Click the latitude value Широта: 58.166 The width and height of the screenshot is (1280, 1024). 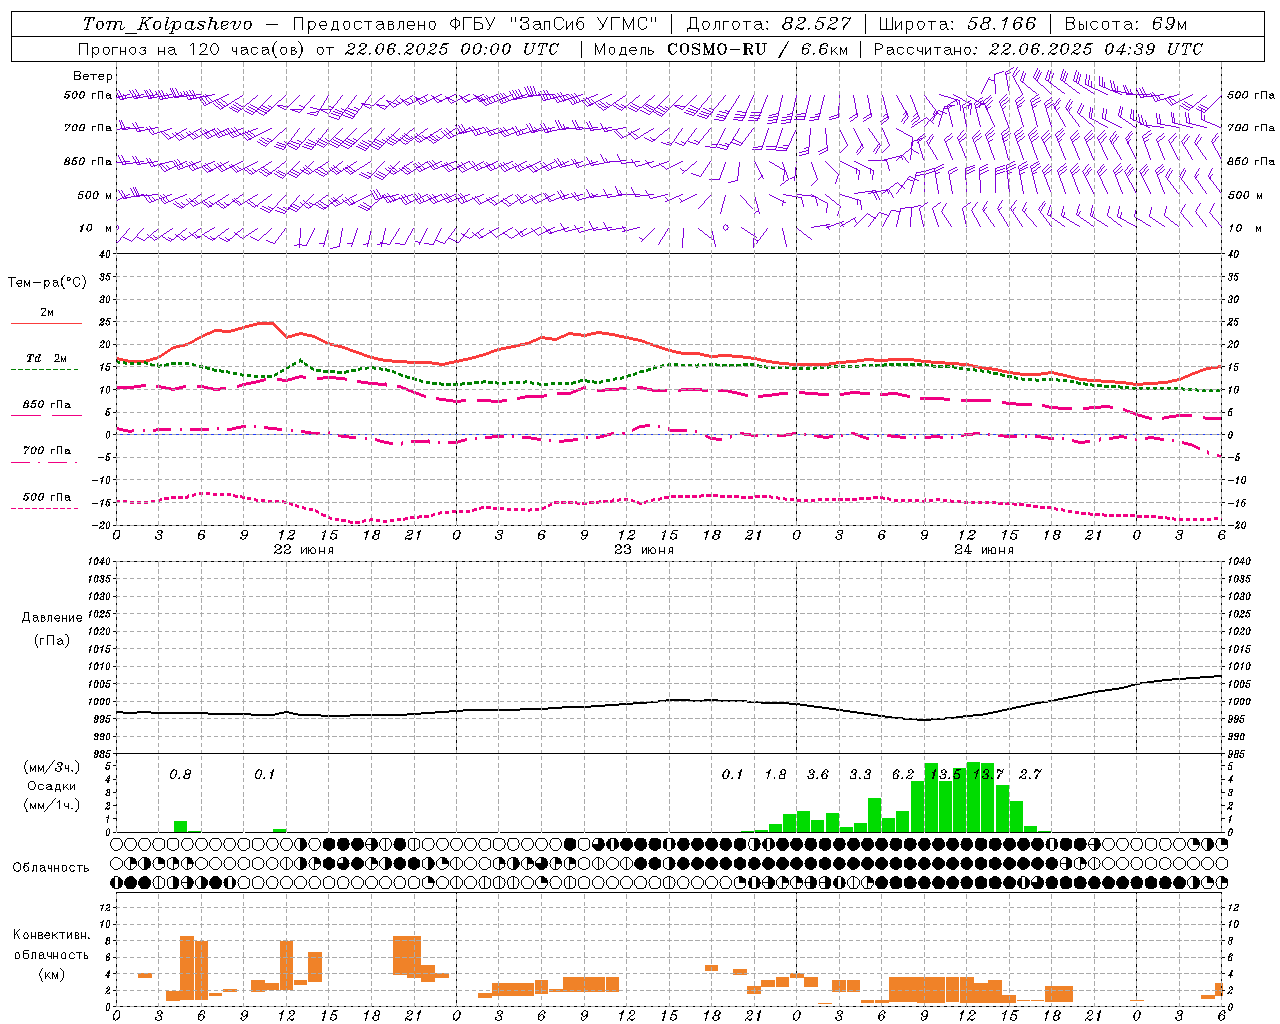[x=958, y=24]
